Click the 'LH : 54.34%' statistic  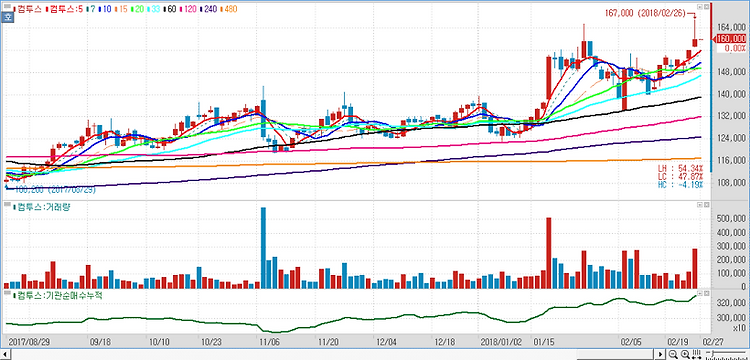point(680,168)
